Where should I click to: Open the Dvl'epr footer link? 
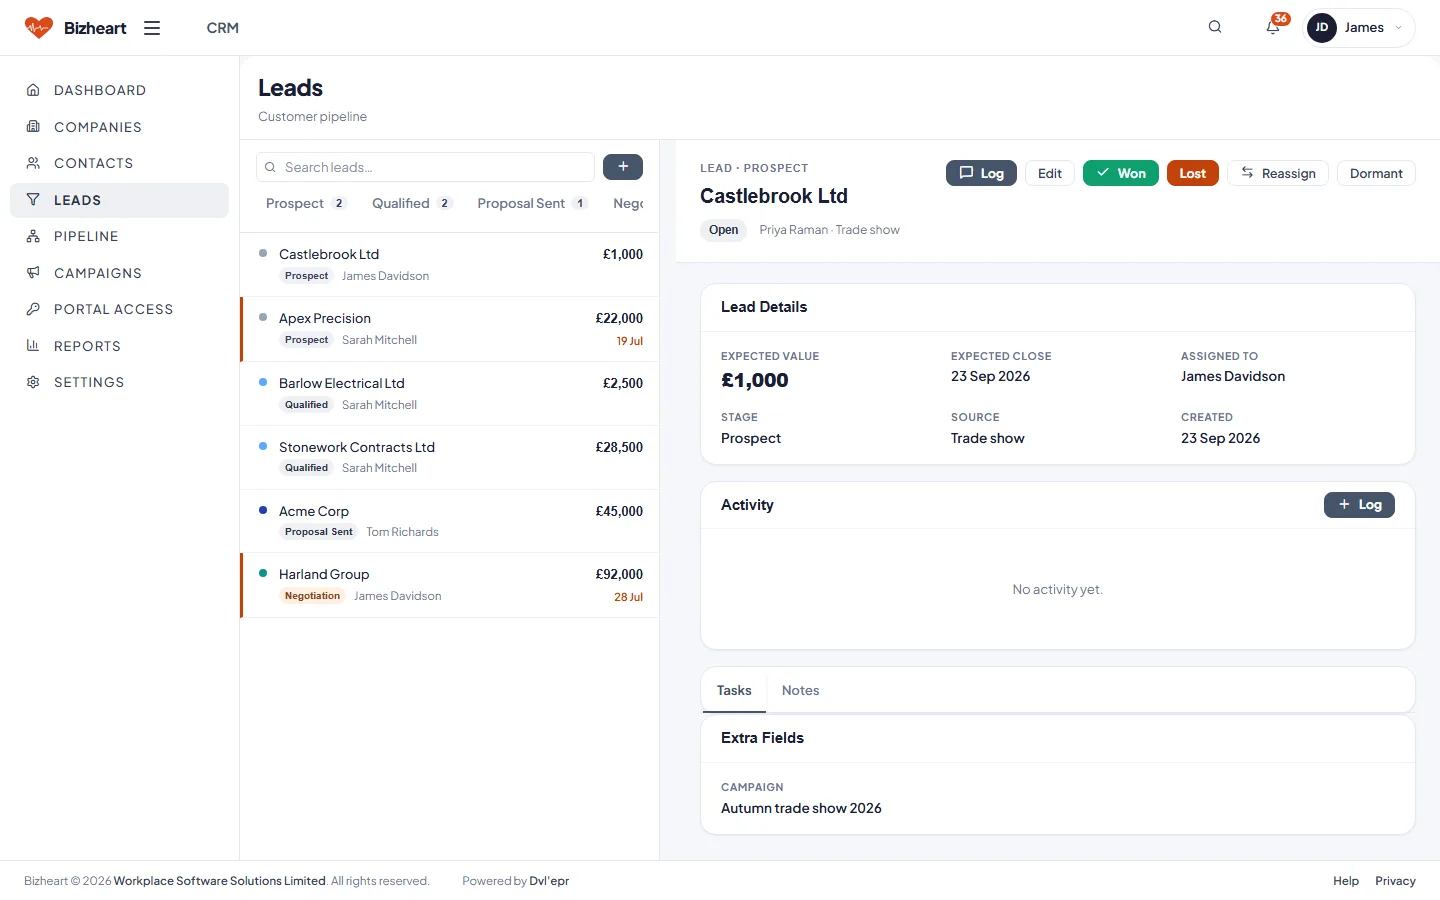click(x=549, y=881)
